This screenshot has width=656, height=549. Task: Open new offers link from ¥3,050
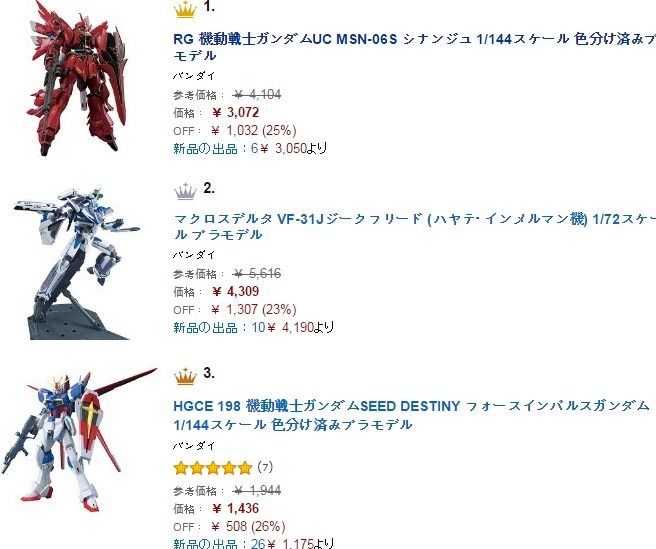click(250, 149)
